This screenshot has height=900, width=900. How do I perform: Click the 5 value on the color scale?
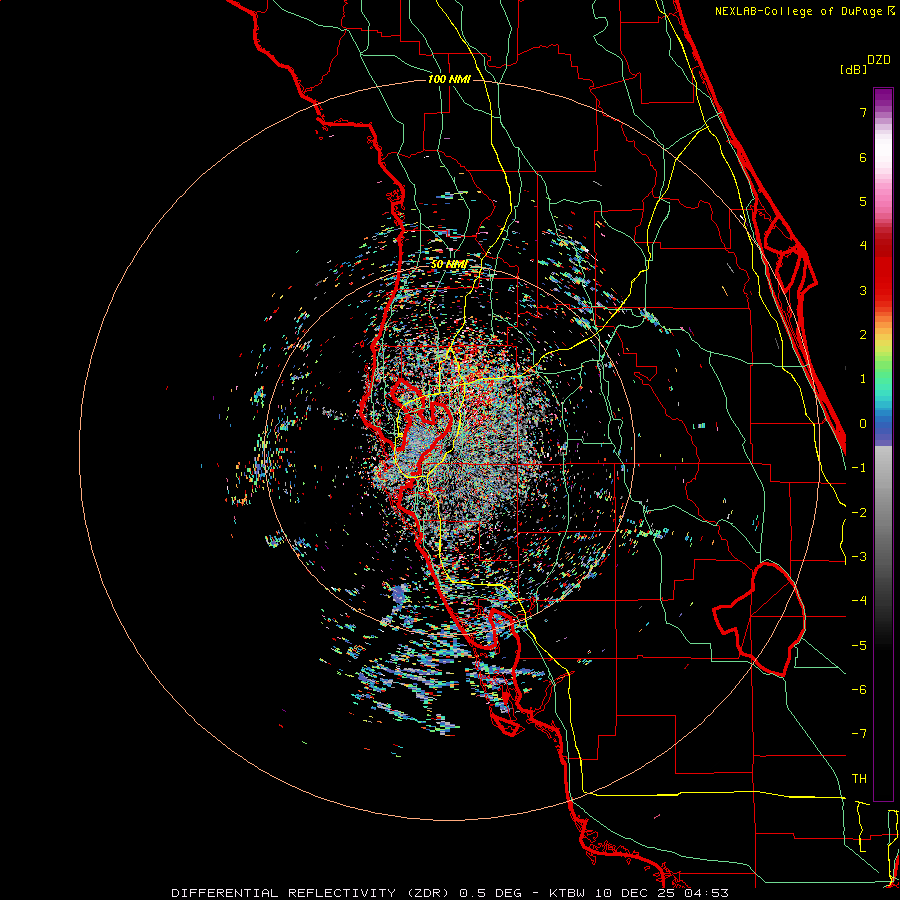pyautogui.click(x=863, y=201)
